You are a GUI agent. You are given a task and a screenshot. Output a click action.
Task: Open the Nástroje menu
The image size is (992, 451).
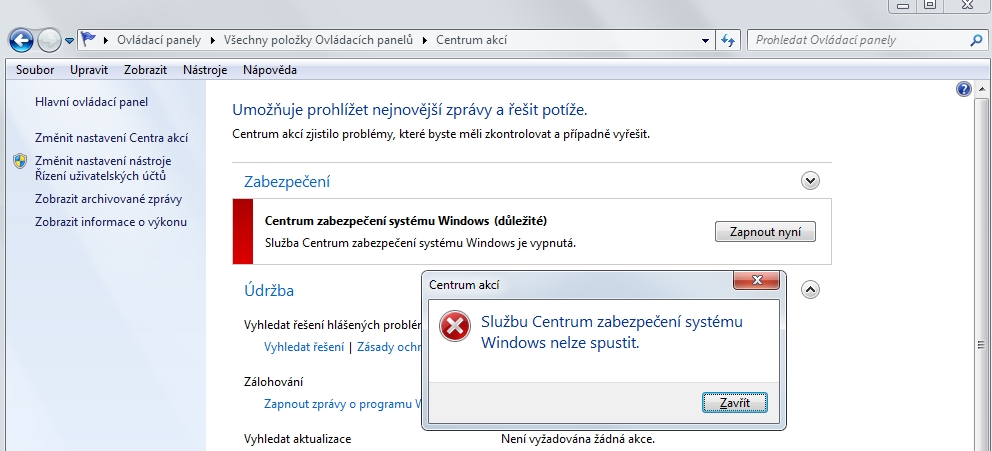tap(205, 70)
